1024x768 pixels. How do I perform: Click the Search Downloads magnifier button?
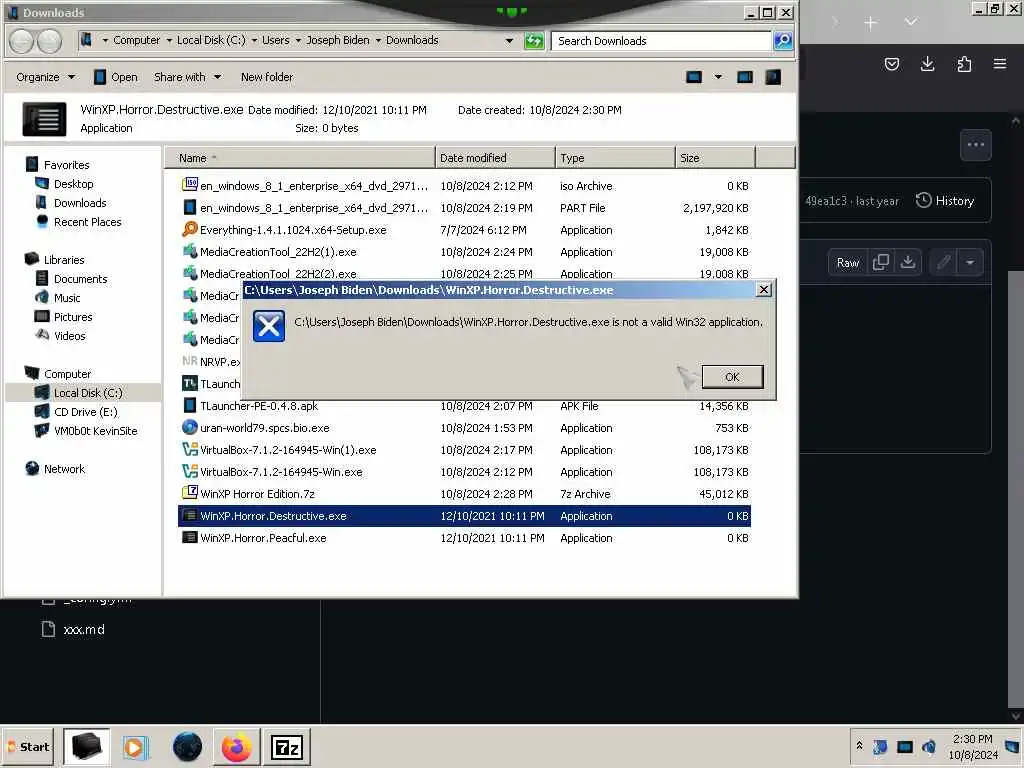(x=782, y=40)
